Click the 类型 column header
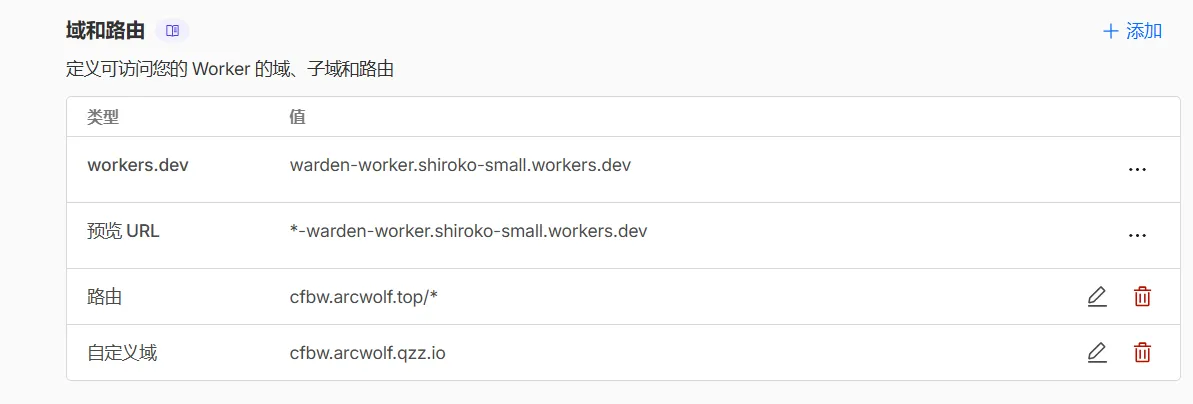Screen dimensions: 1193x404 (x=103, y=117)
